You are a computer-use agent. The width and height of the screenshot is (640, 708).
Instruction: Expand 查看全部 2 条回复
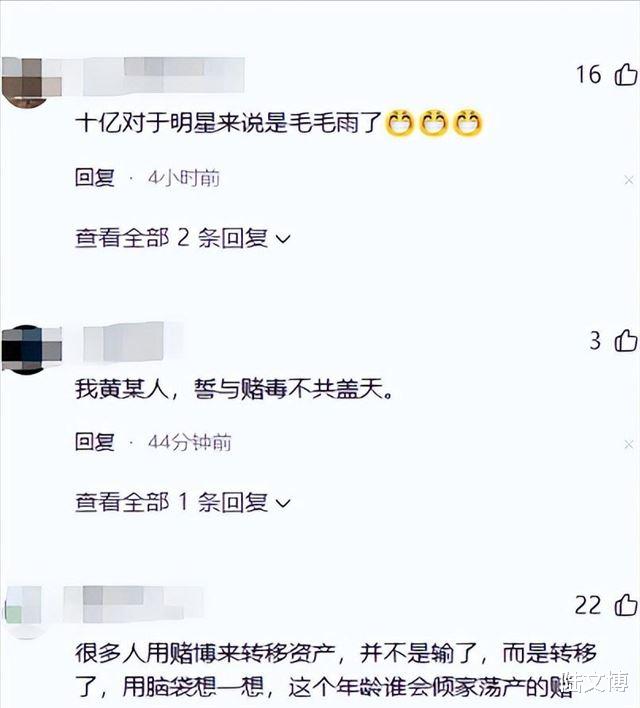182,238
